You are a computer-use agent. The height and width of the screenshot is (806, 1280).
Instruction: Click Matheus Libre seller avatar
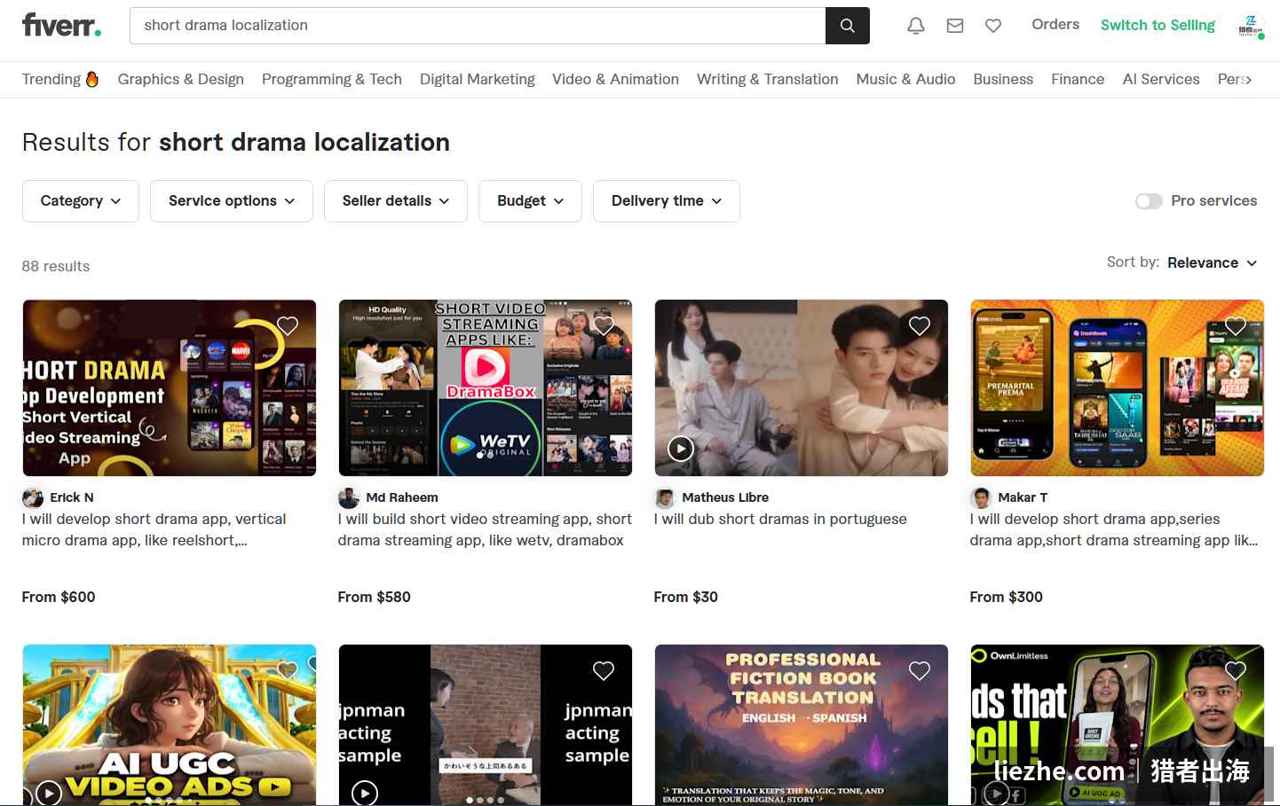point(665,497)
